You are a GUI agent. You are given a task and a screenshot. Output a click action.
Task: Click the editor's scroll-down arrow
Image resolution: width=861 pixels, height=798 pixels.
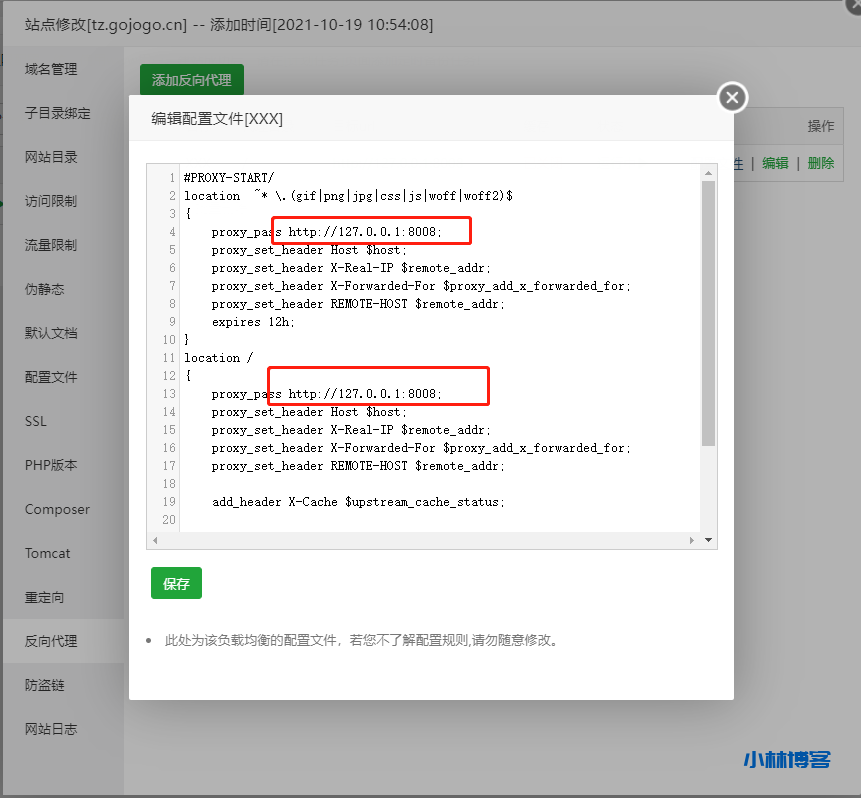tap(709, 540)
